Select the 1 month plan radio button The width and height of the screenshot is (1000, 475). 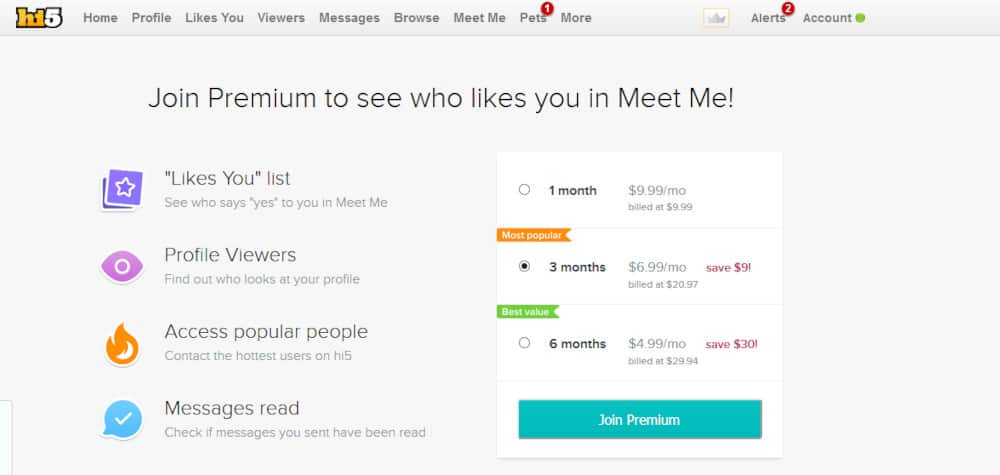pyautogui.click(x=524, y=189)
